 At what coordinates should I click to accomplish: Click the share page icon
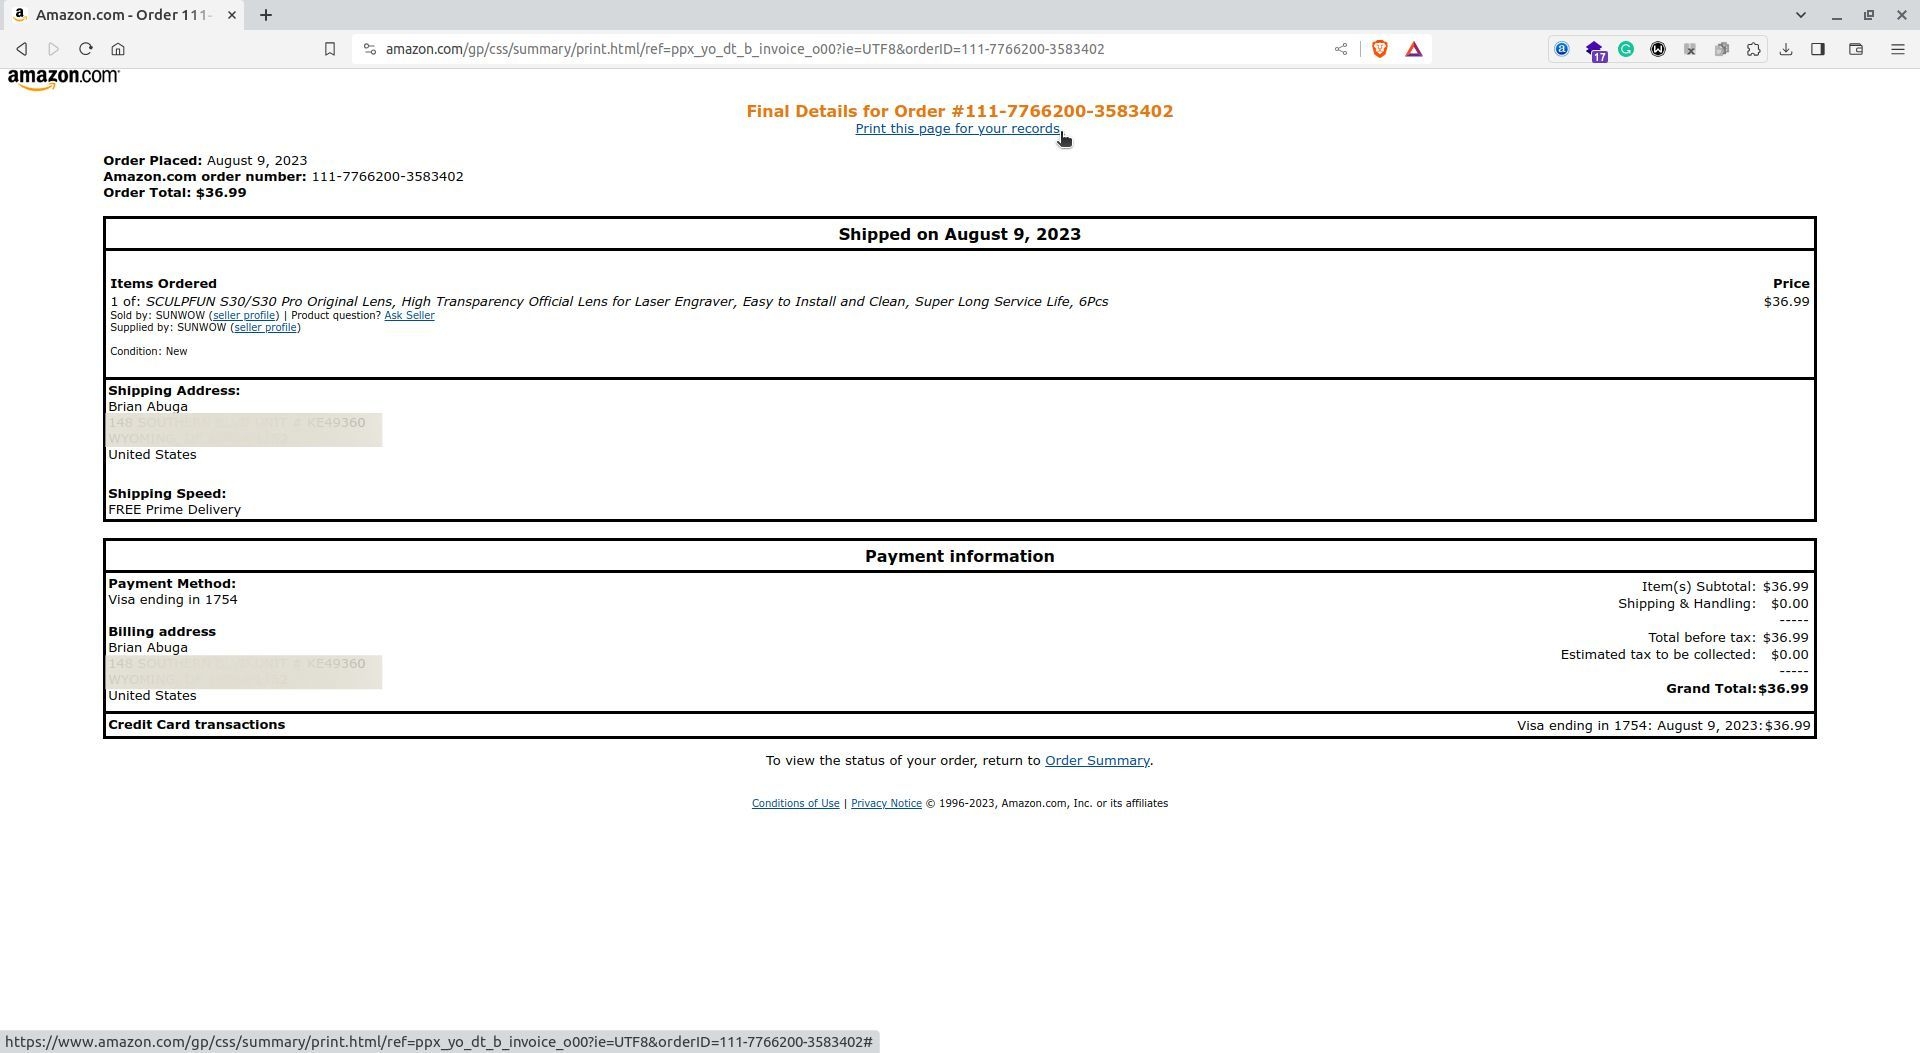1342,48
